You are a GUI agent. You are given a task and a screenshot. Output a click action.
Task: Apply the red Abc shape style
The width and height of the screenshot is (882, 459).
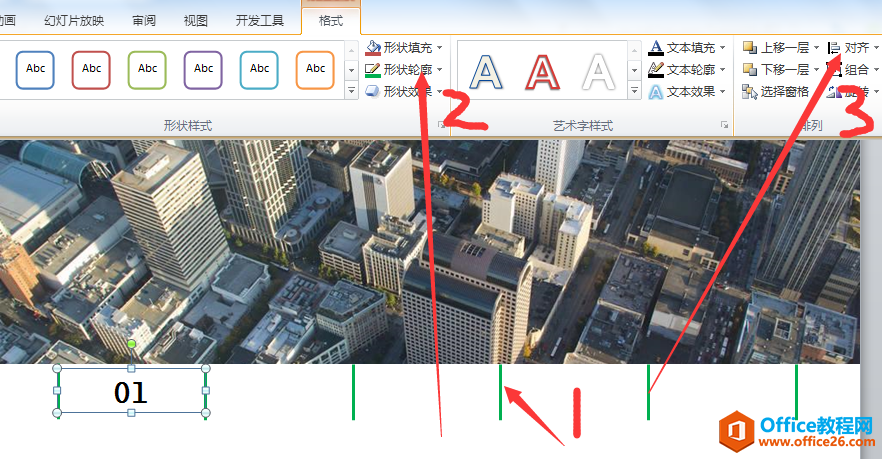click(x=91, y=70)
